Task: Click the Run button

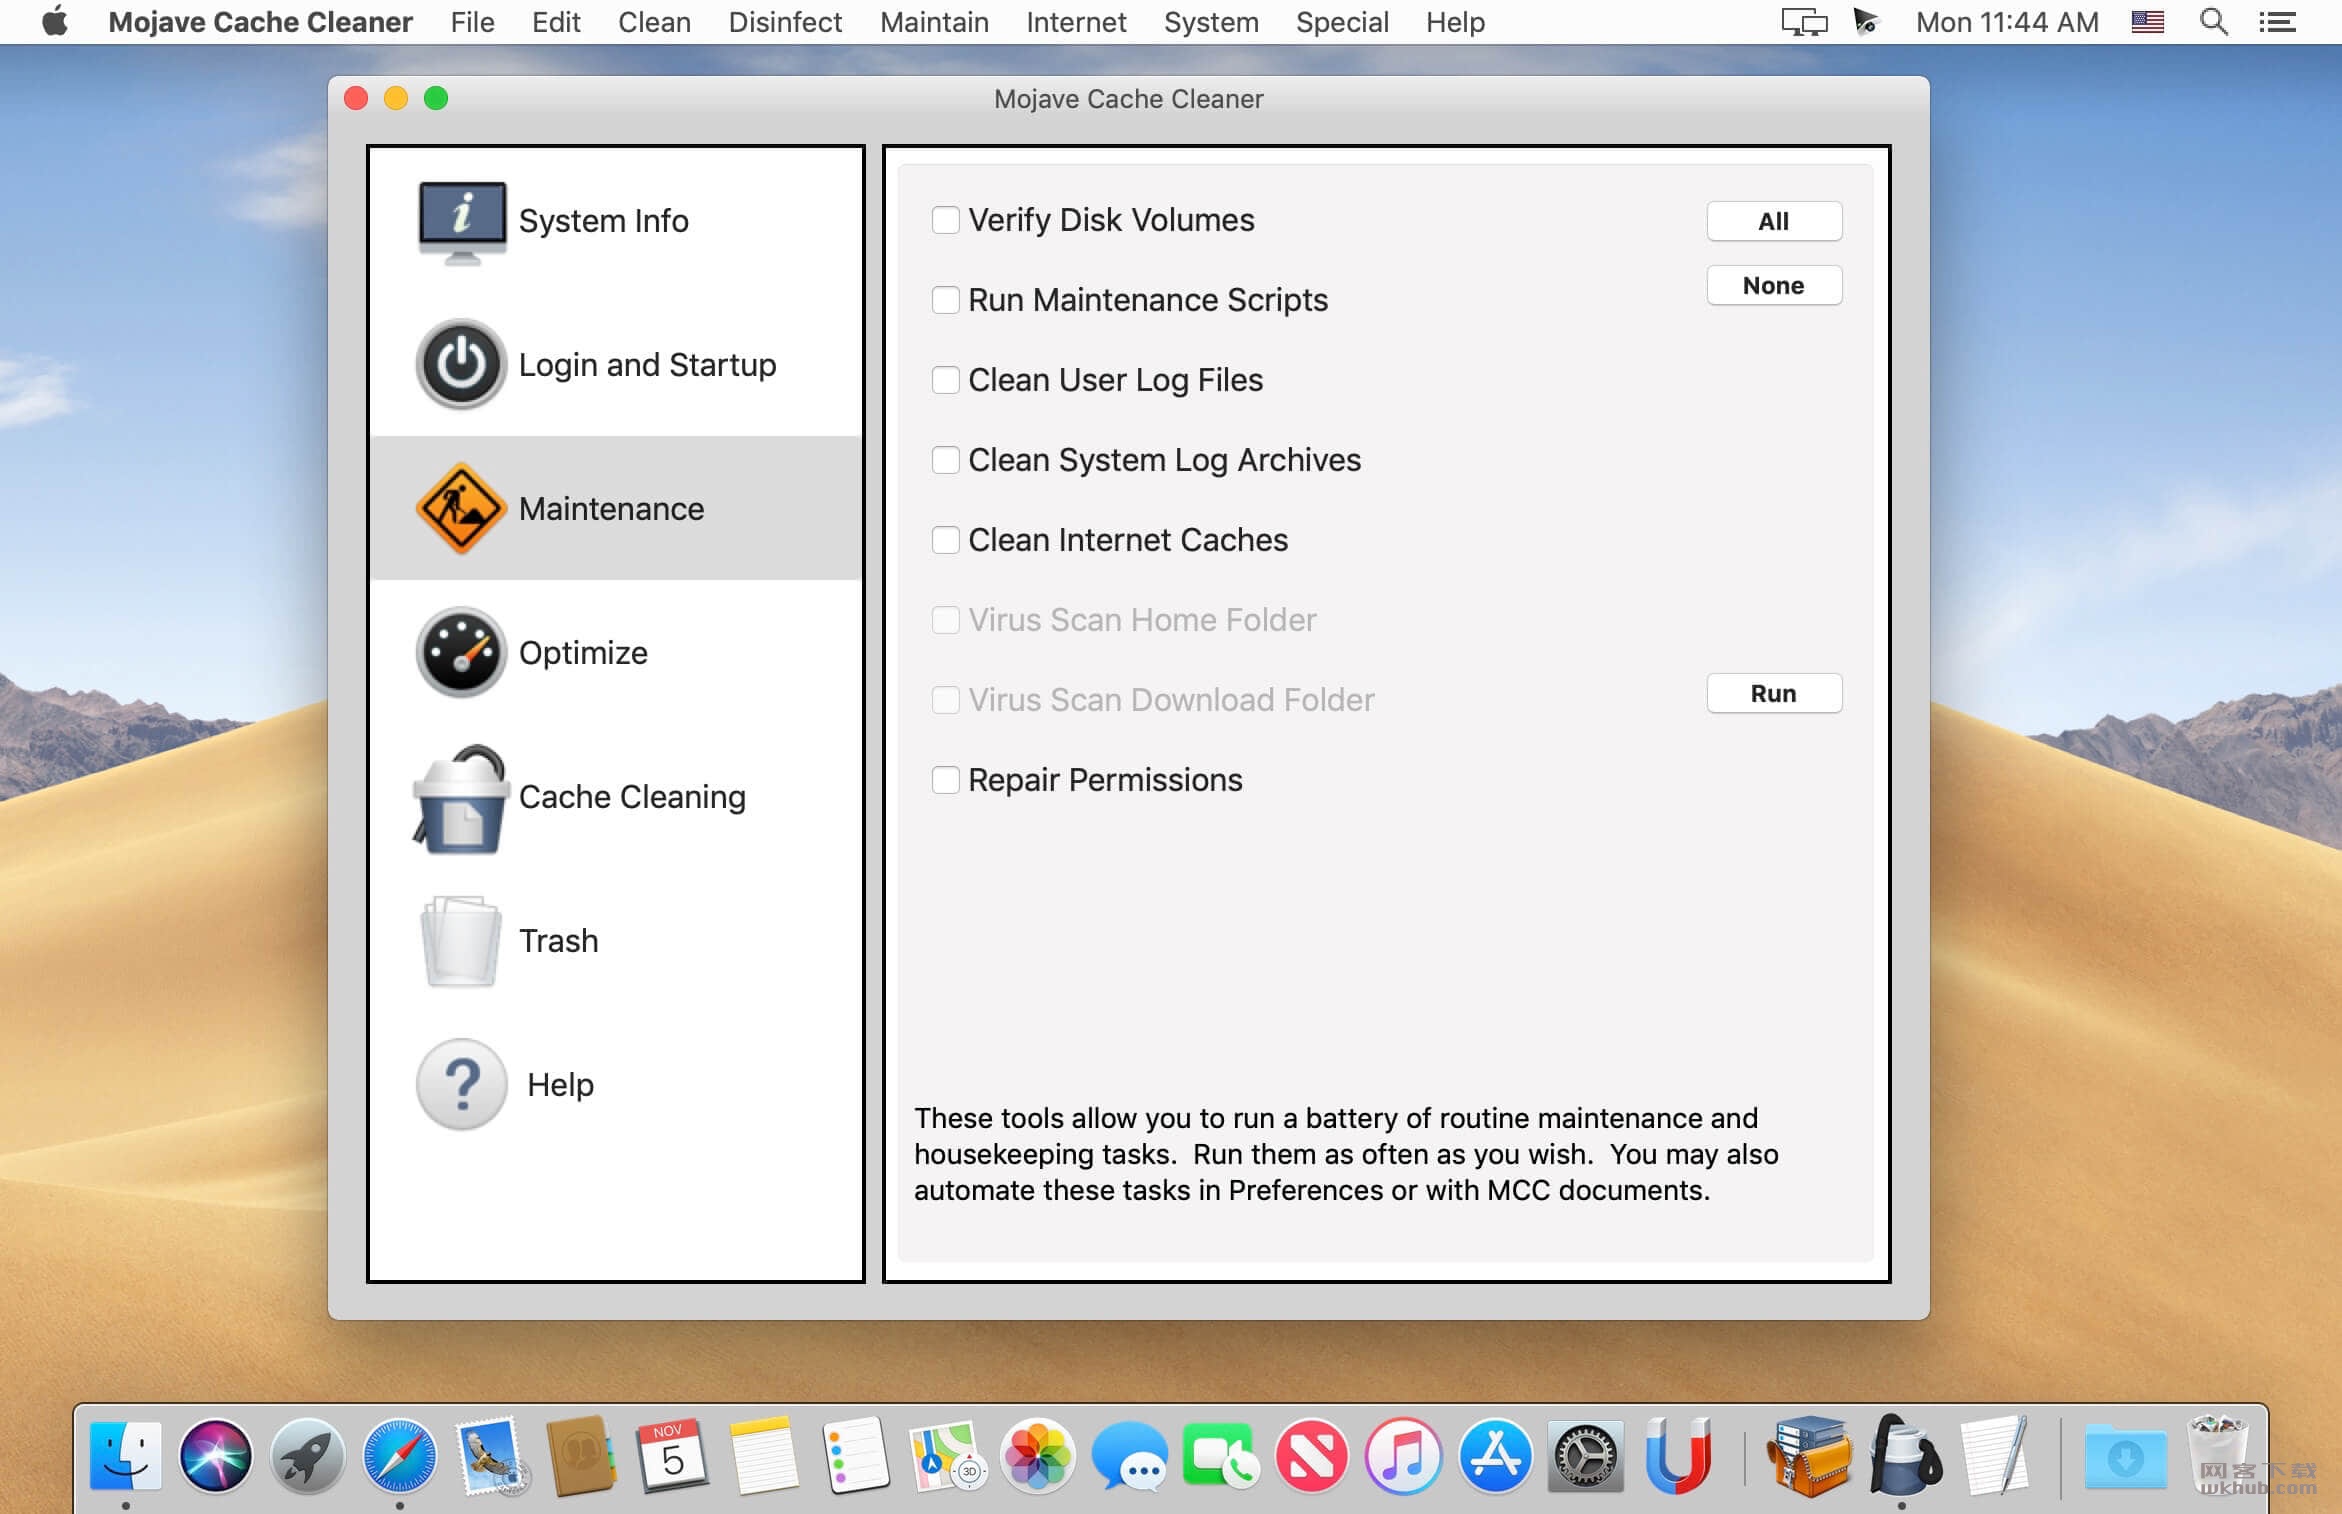Action: click(x=1774, y=693)
